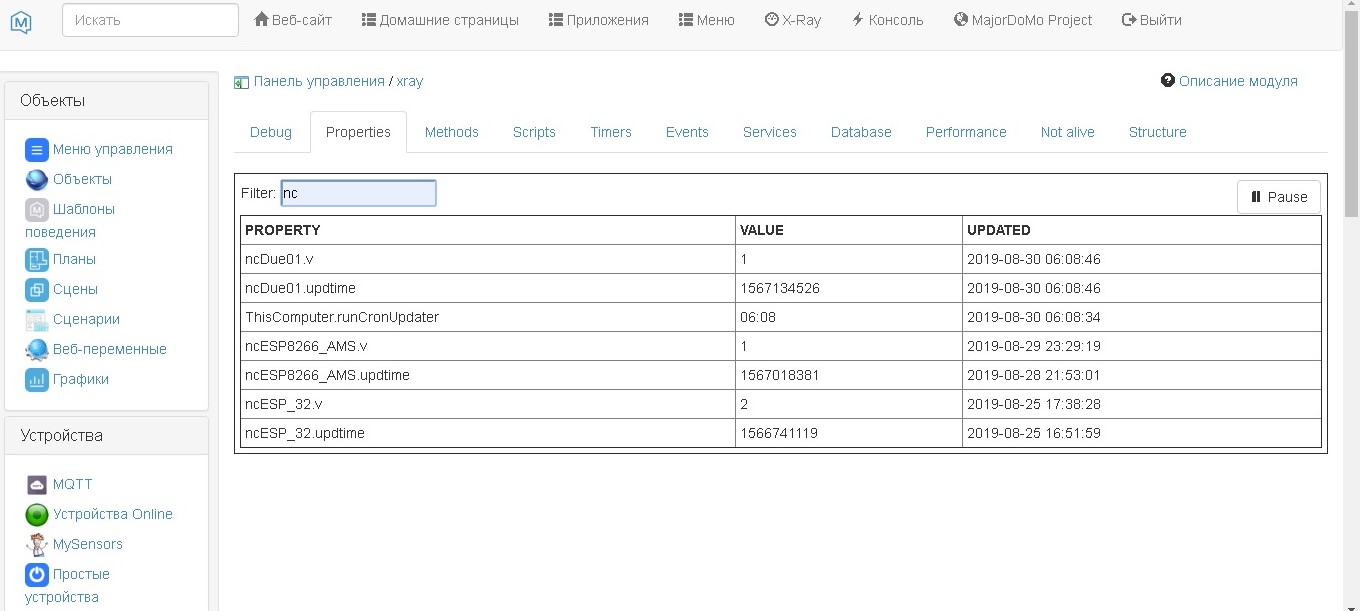Click the Сцены icon
Viewport: 1360px width, 611px height.
37,290
